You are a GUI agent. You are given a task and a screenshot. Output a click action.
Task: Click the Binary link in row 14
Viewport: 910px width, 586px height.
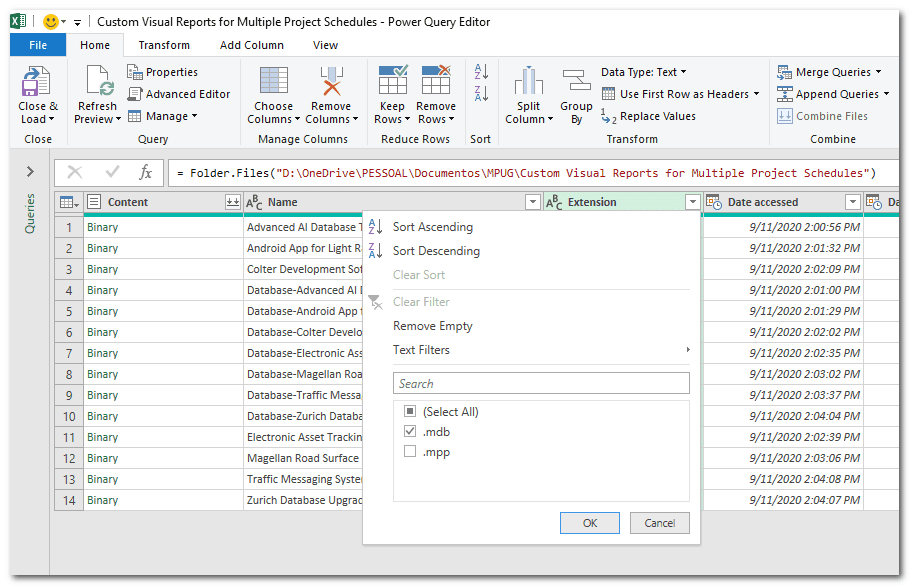[x=103, y=500]
